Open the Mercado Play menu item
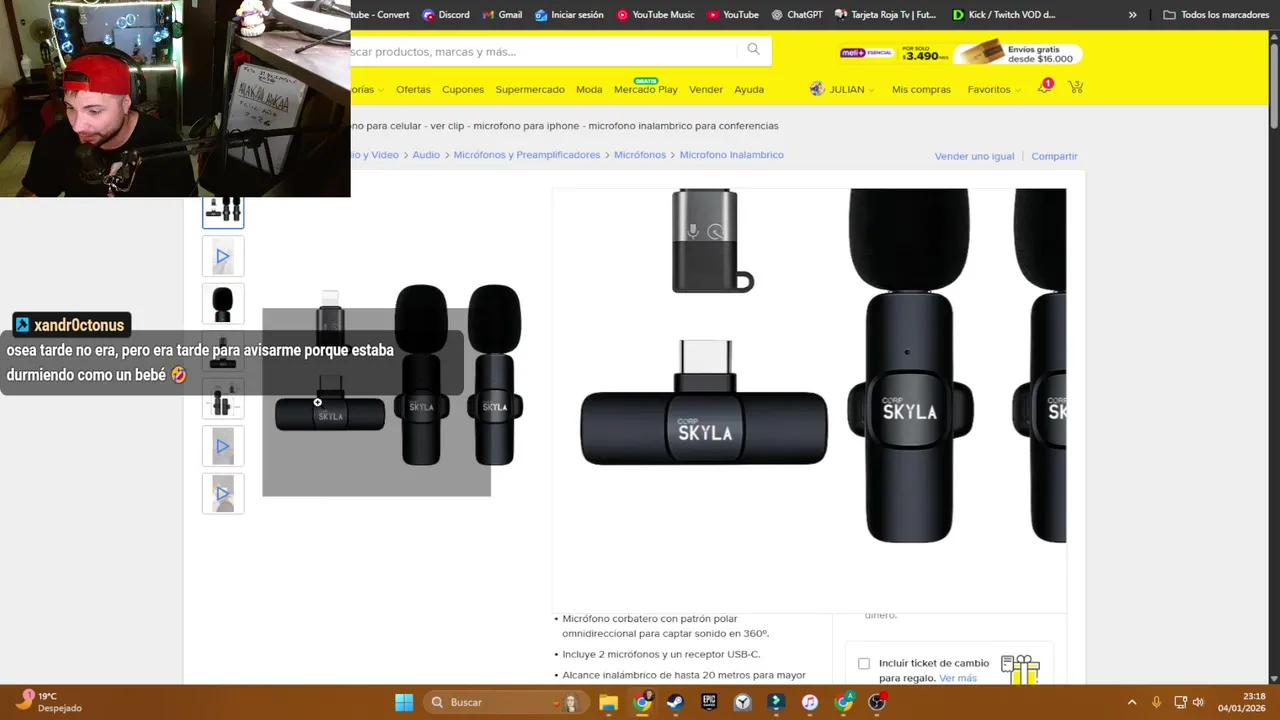Viewport: 1280px width, 720px height. pos(646,89)
